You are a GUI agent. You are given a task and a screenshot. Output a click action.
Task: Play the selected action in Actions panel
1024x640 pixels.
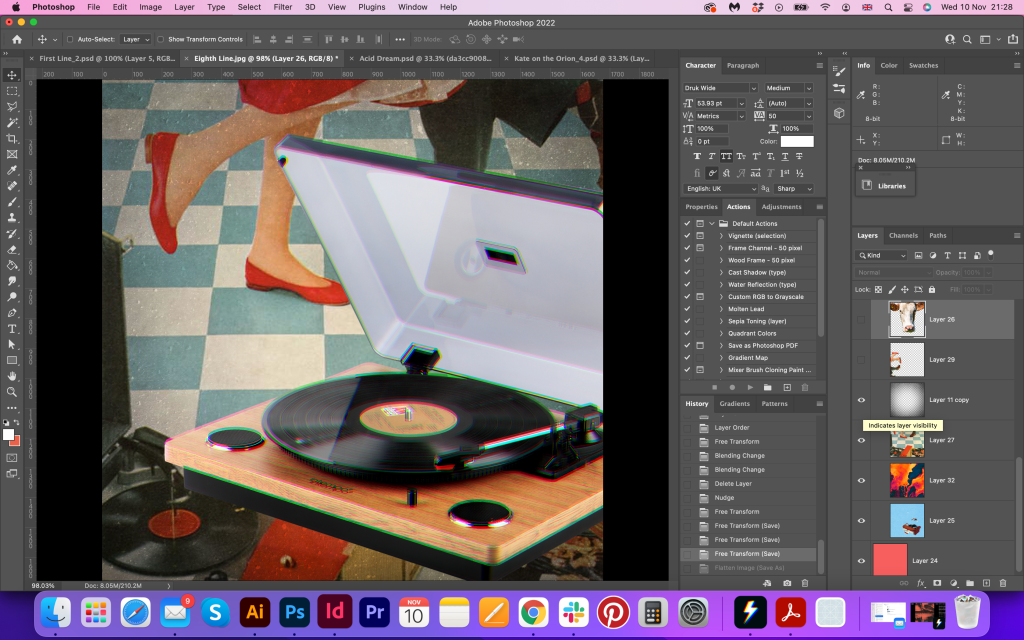tap(750, 387)
